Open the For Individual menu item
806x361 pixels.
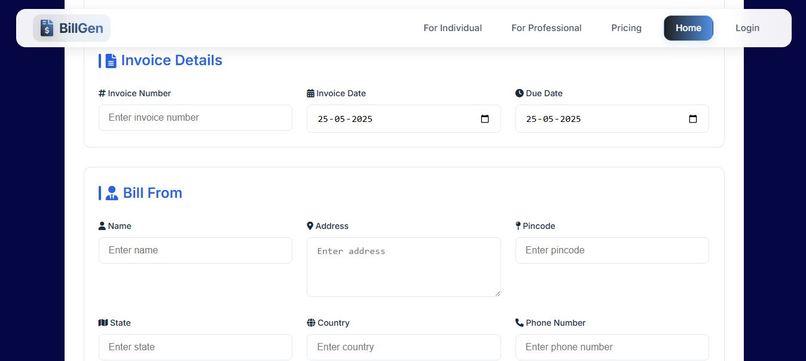pos(452,28)
